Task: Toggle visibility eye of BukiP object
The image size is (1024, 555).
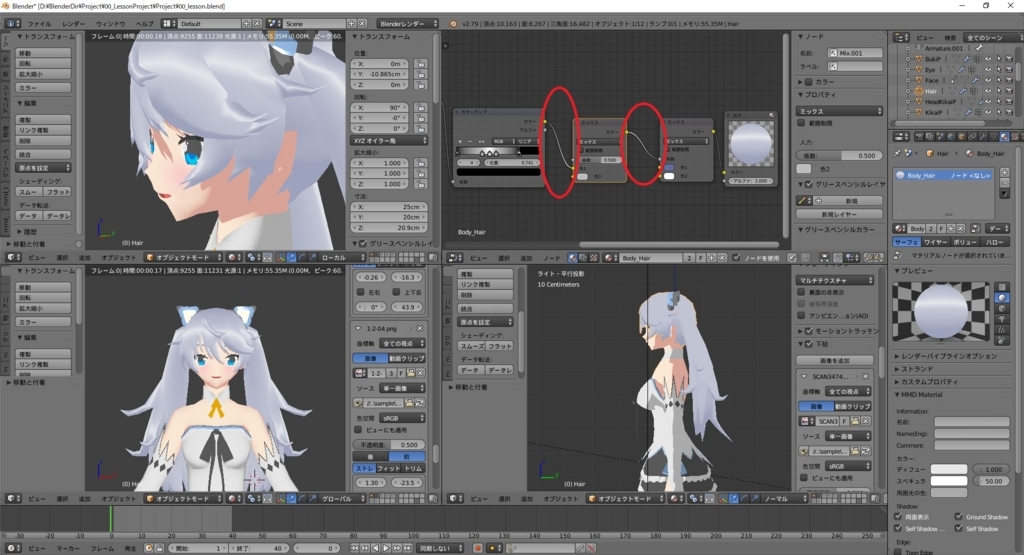Action: click(x=988, y=59)
